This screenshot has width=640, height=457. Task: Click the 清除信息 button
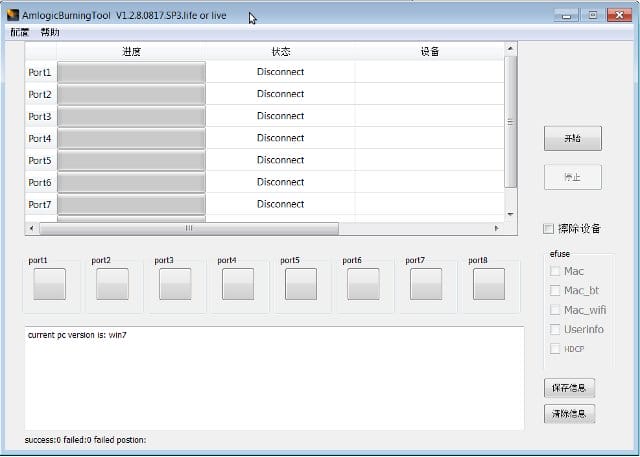(569, 414)
